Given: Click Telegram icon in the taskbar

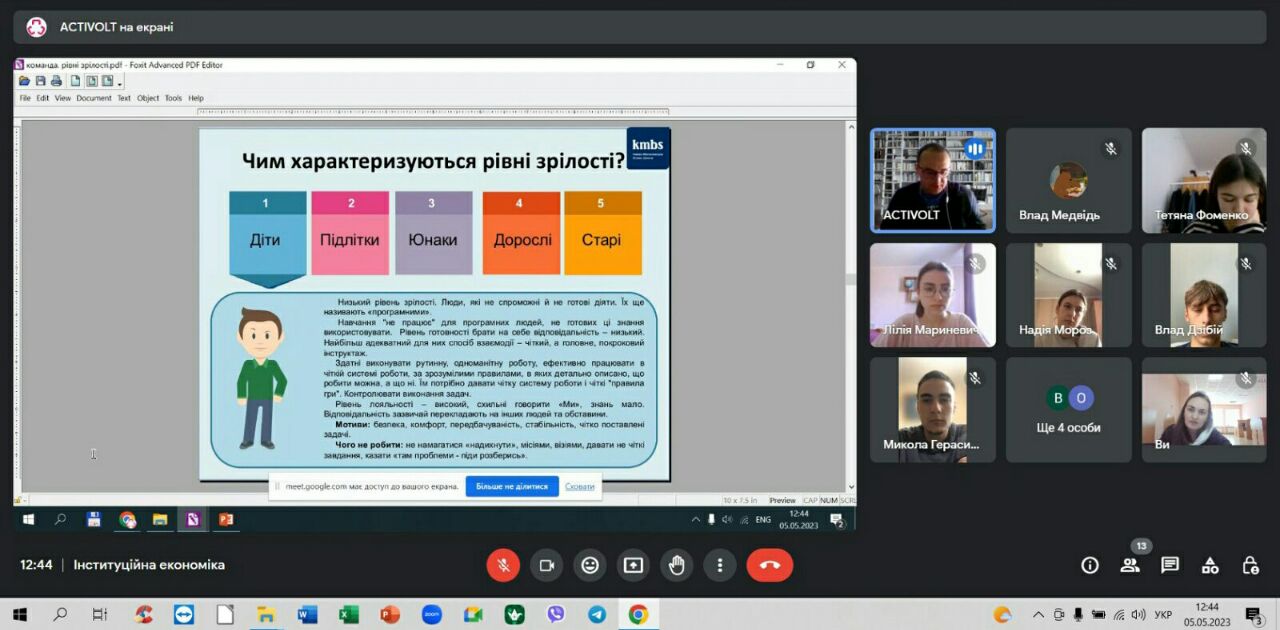Looking at the screenshot, I should (x=597, y=614).
